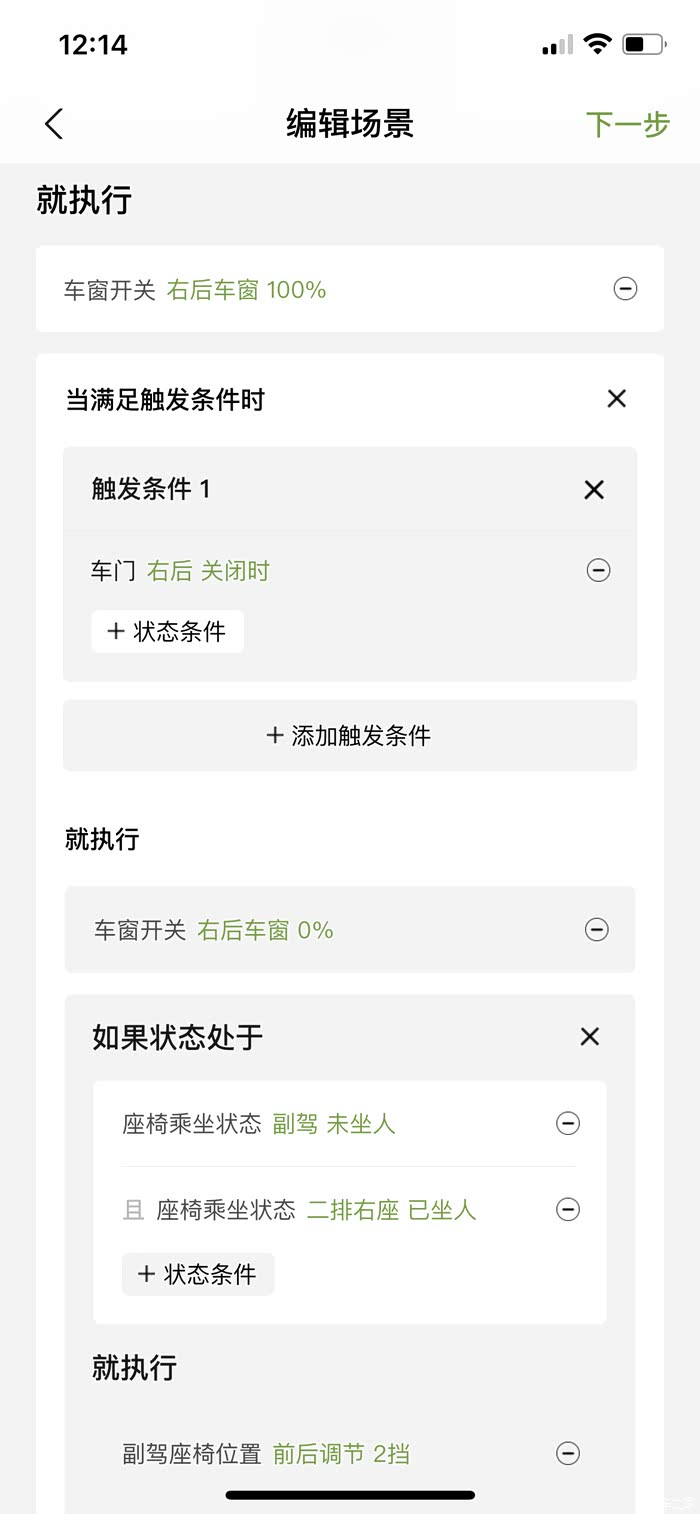This screenshot has width=700, height=1514.
Task: Change the 右后车窗 0% value
Action: [265, 930]
